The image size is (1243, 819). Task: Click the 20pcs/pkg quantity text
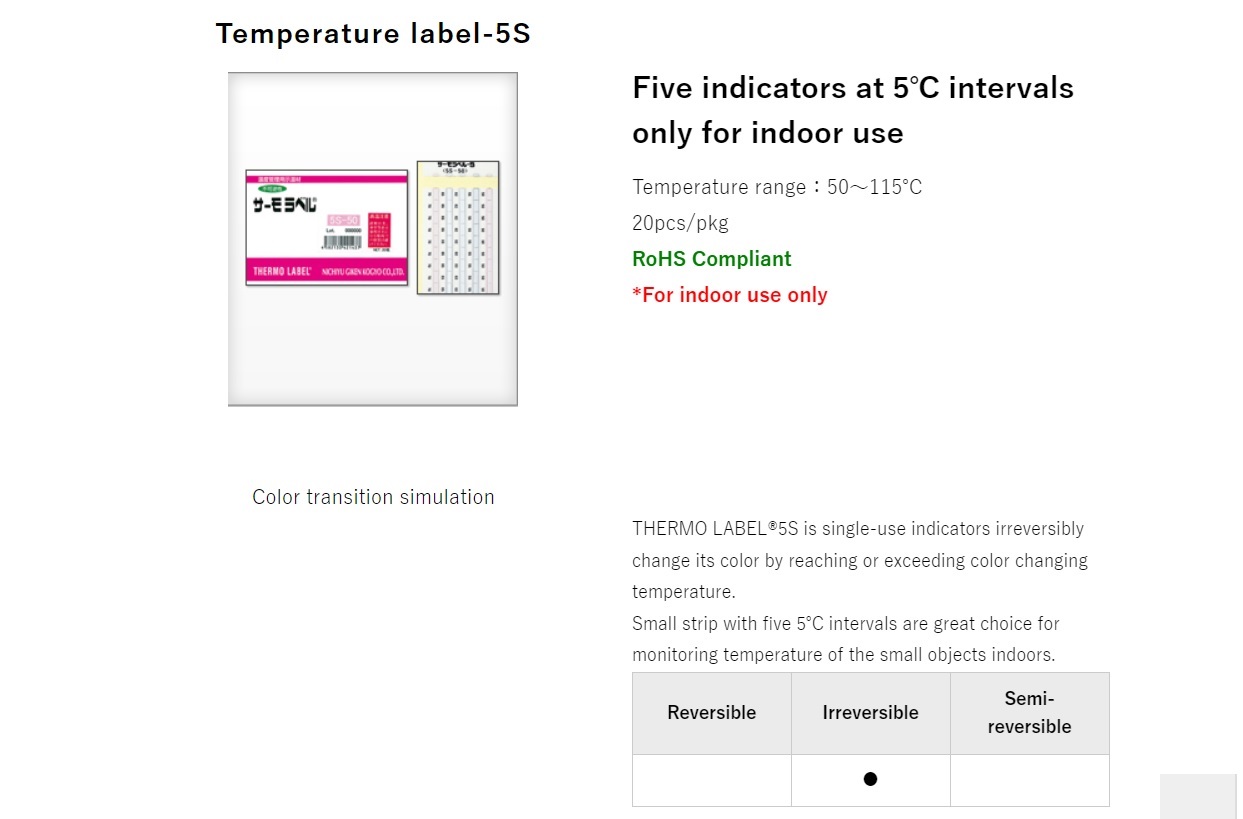[680, 223]
